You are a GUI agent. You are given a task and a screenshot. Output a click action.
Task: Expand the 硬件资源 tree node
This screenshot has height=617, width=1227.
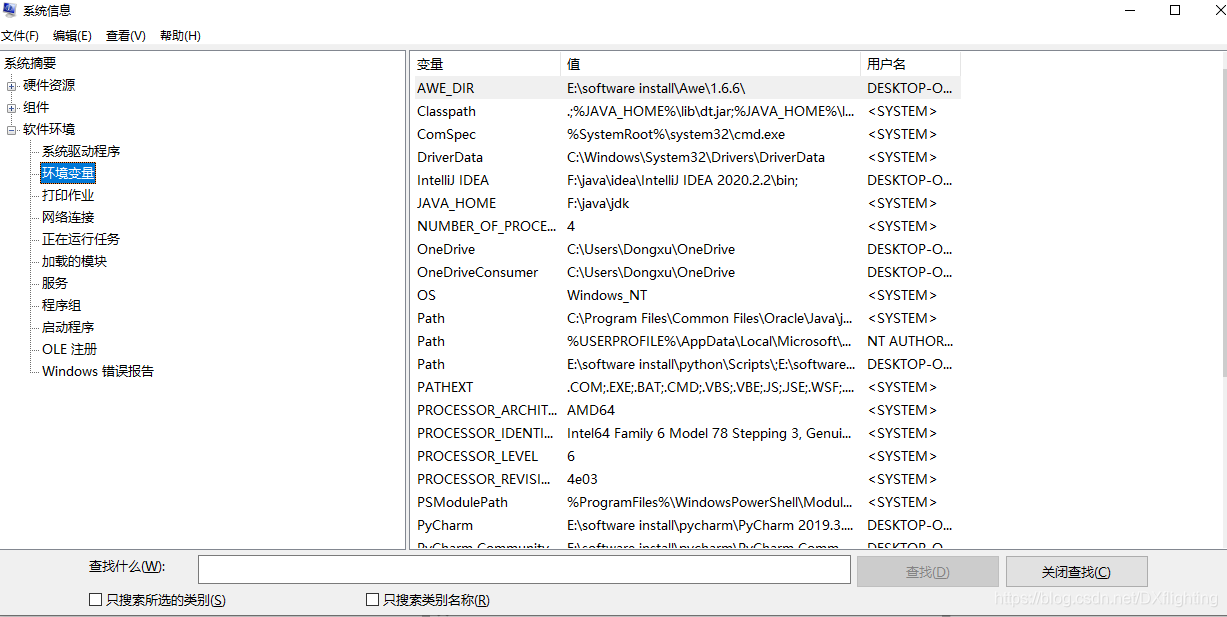click(x=12, y=86)
